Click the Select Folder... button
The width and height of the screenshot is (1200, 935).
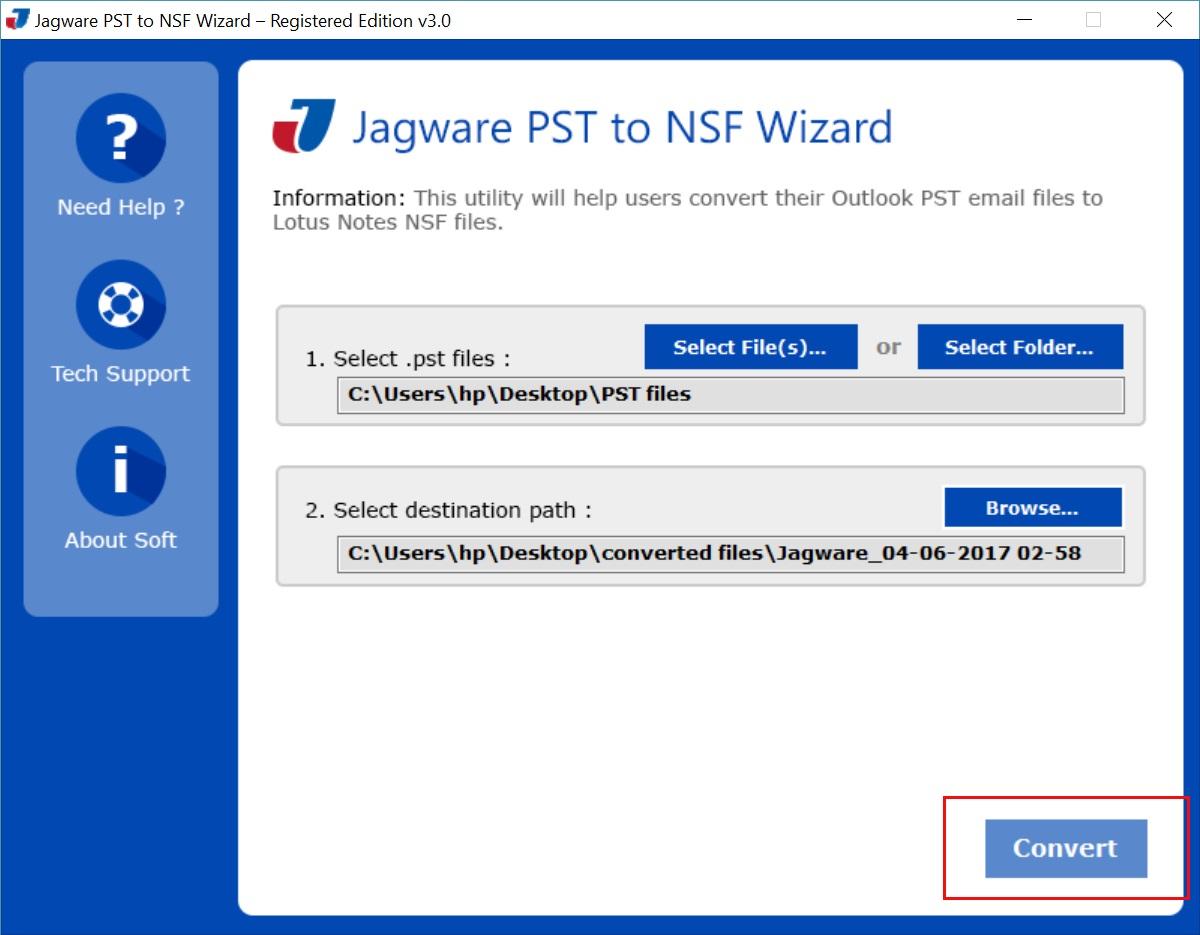1019,347
